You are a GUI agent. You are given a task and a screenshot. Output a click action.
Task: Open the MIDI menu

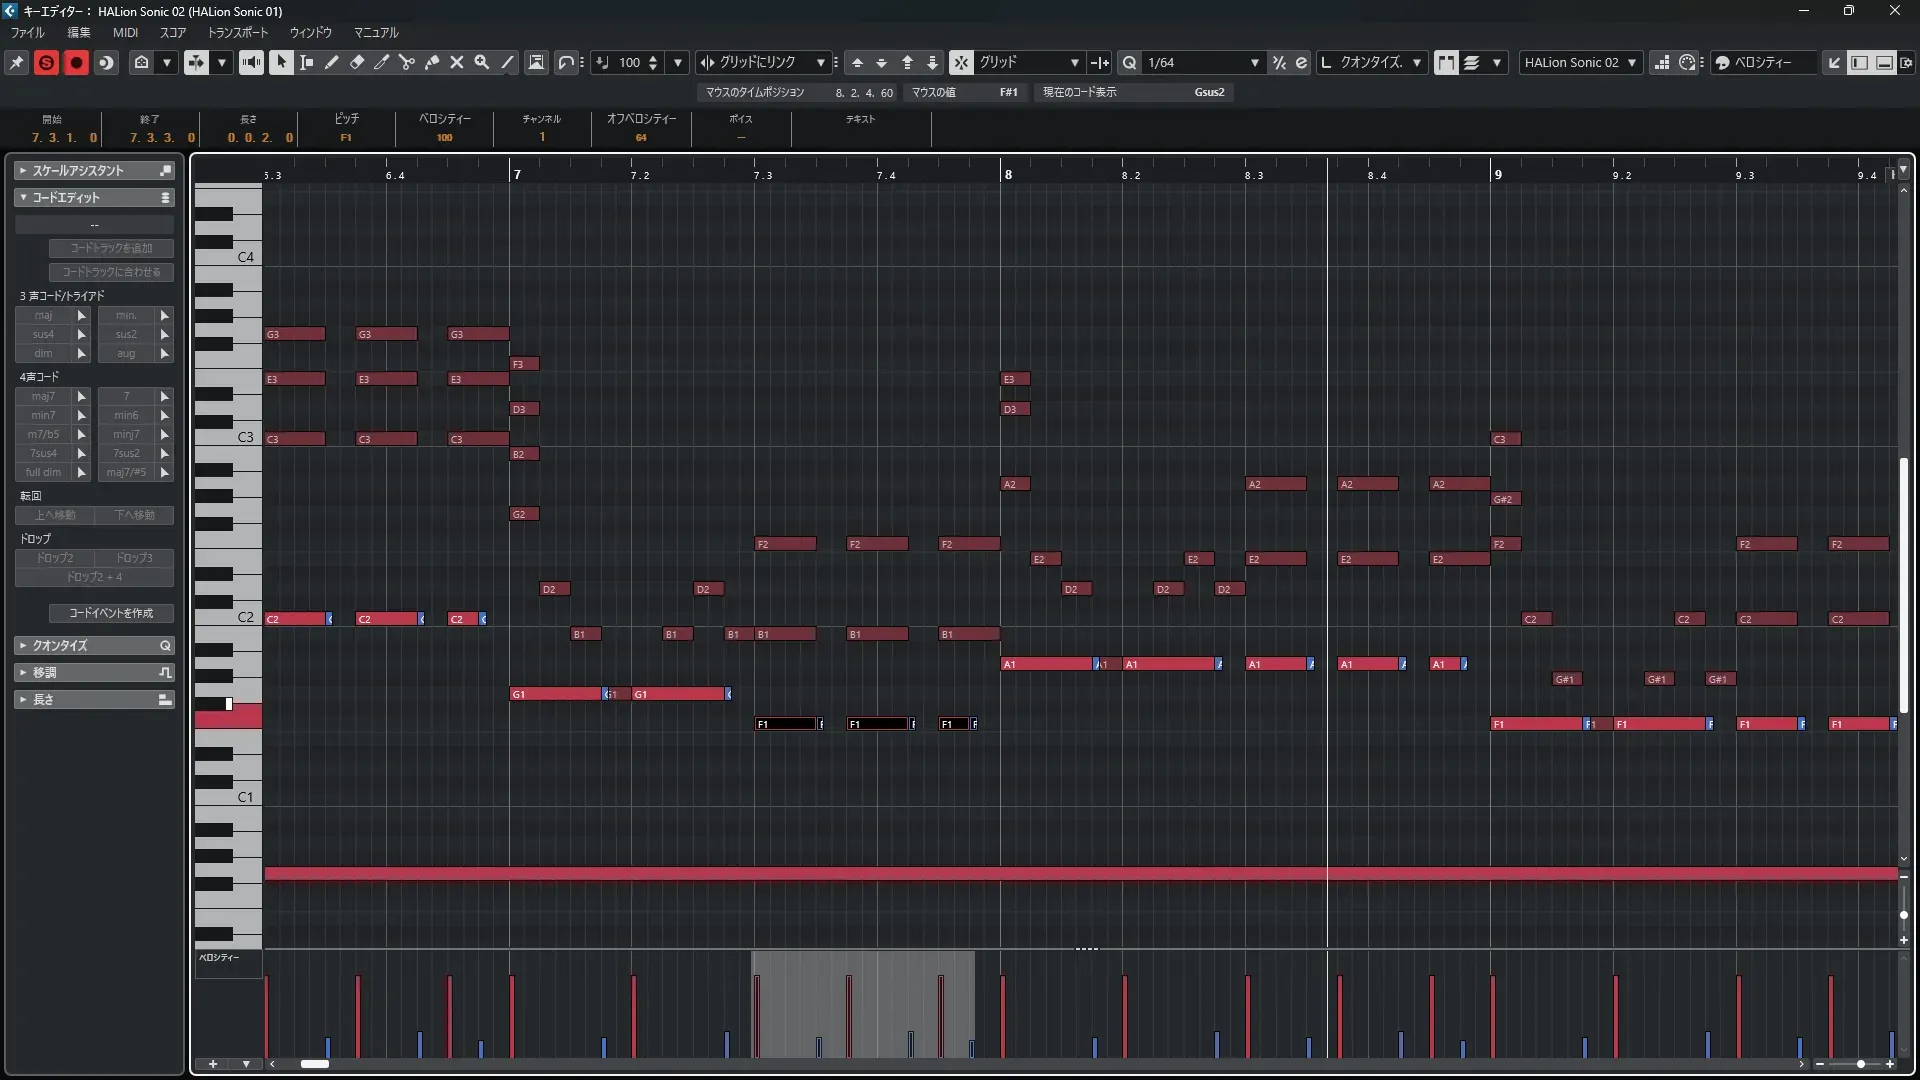(125, 32)
